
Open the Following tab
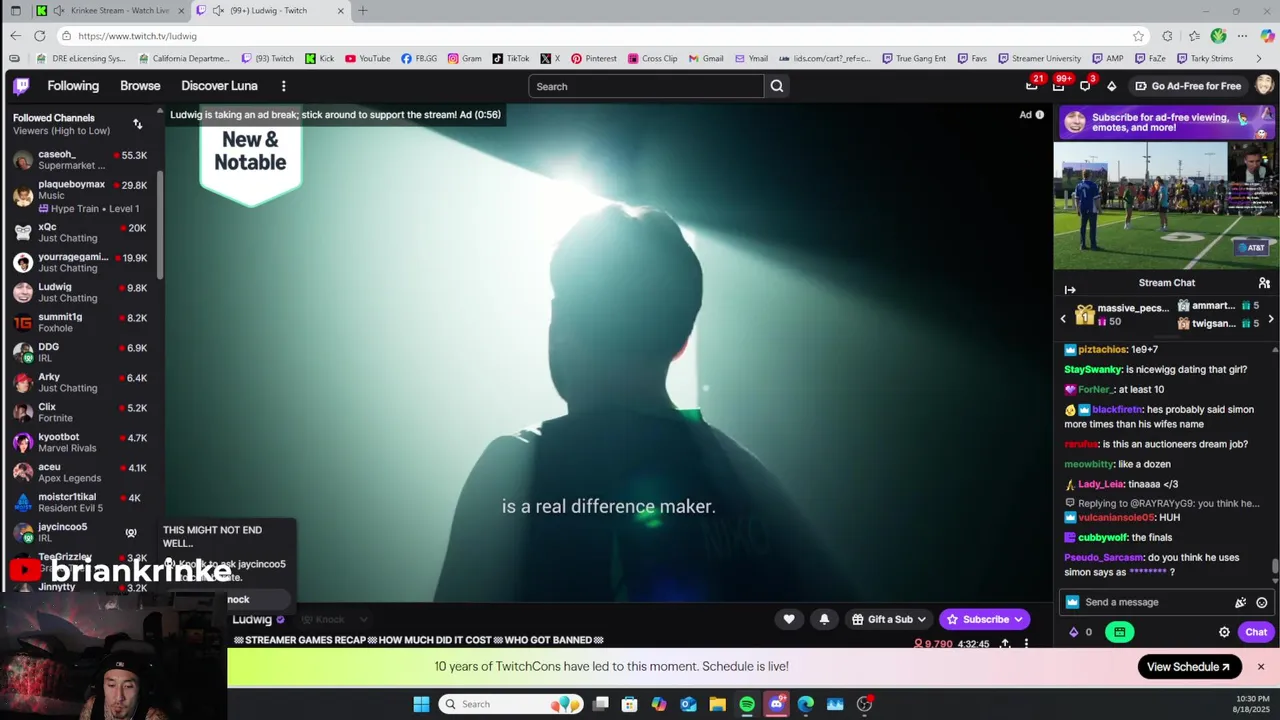(x=73, y=86)
